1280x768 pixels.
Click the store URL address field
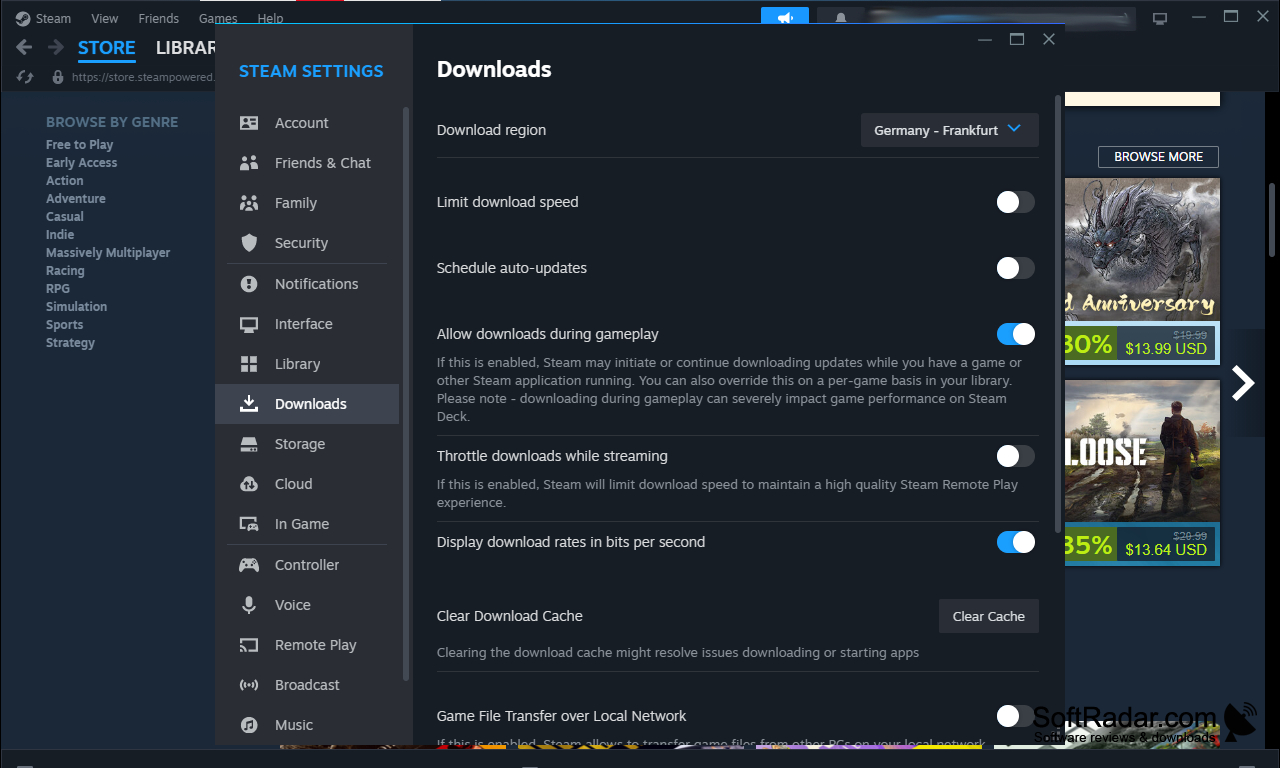coord(142,77)
